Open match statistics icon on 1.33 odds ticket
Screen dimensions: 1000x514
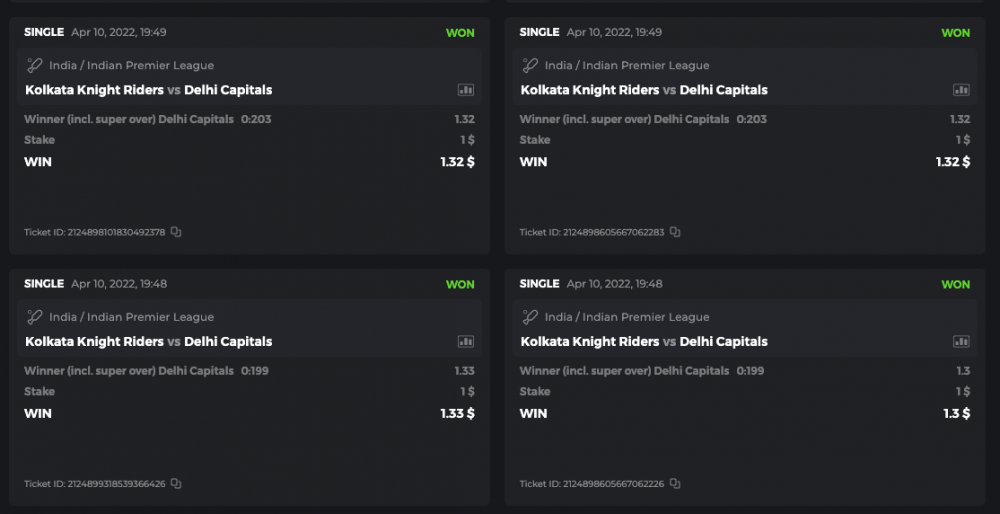466,341
